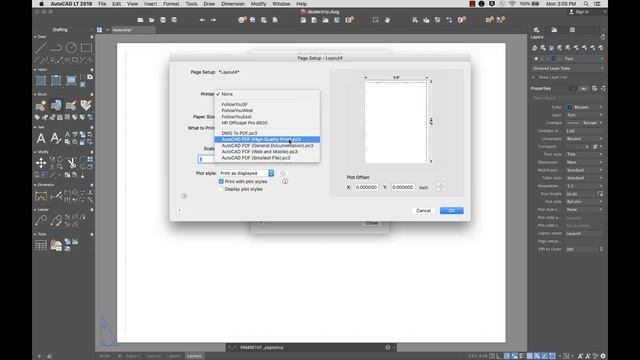Select the Line tool in Draw panel
The height and width of the screenshot is (360, 640).
[41, 48]
